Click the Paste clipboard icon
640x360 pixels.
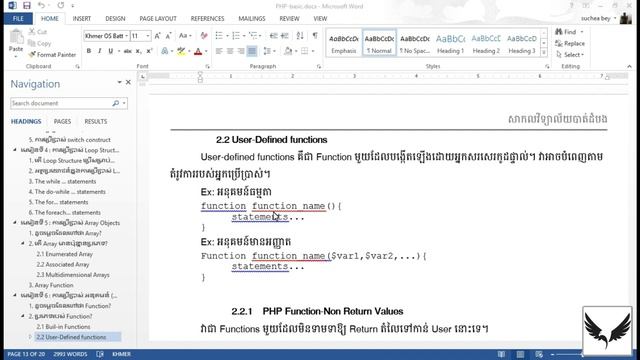(x=16, y=38)
